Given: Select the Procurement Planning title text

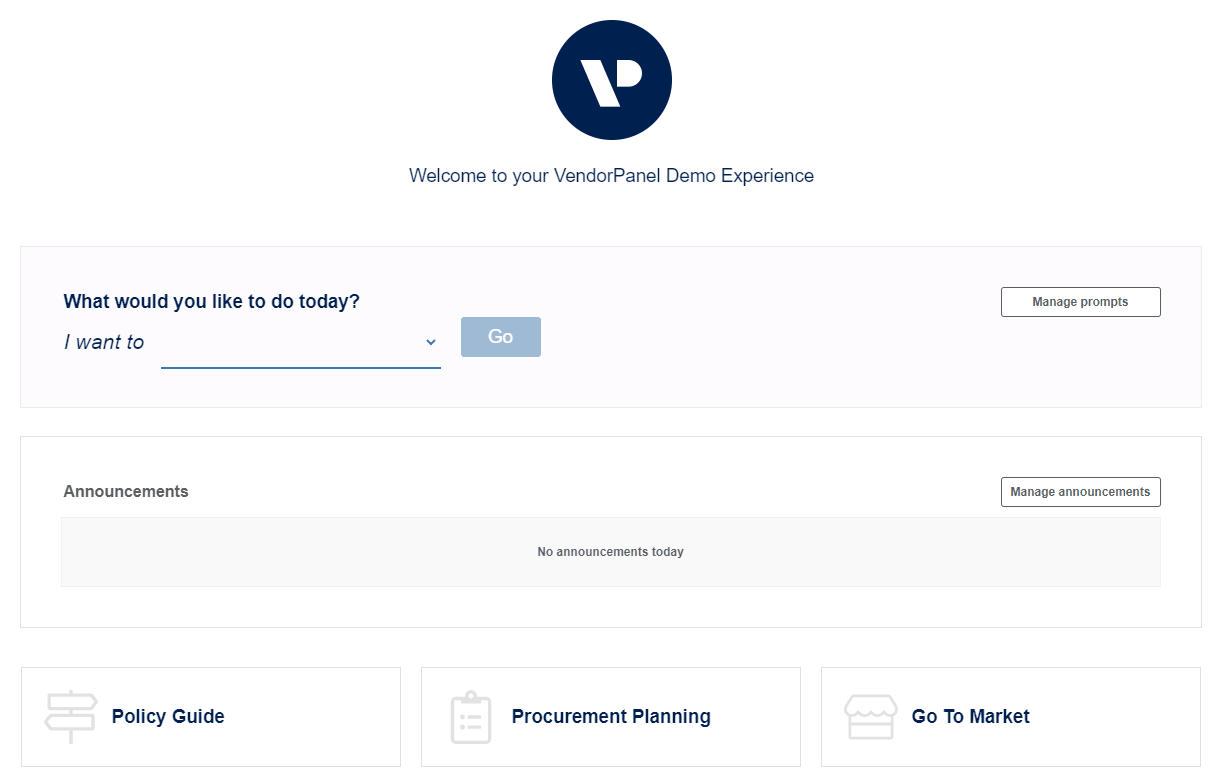Looking at the screenshot, I should (611, 716).
